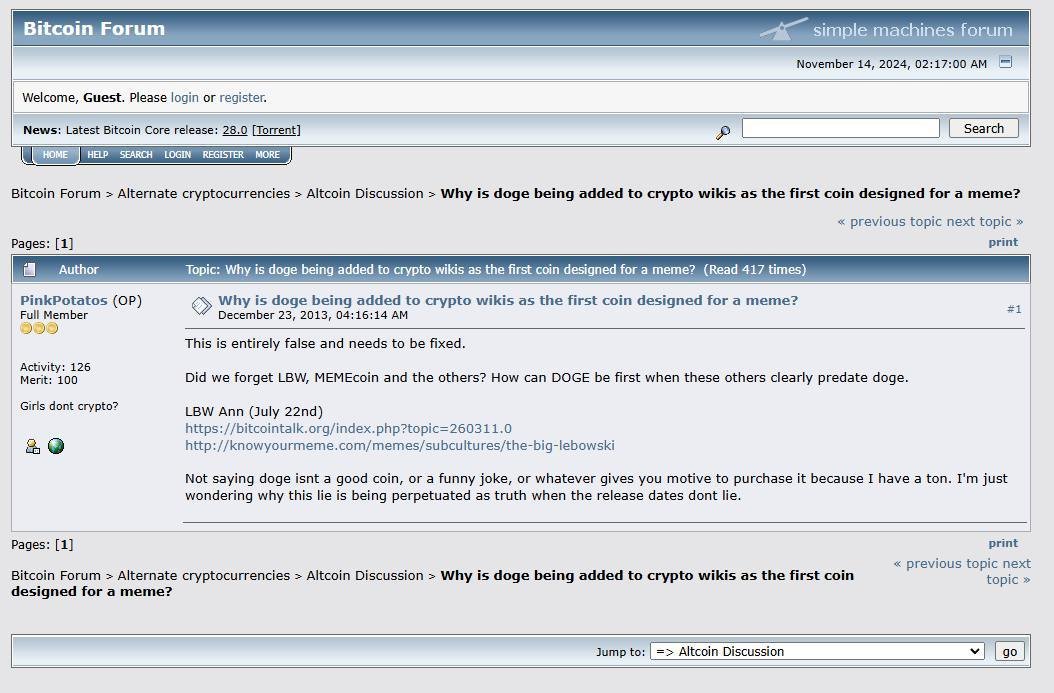Open the MORE menu item
Viewport: 1054px width, 693px height.
267,155
